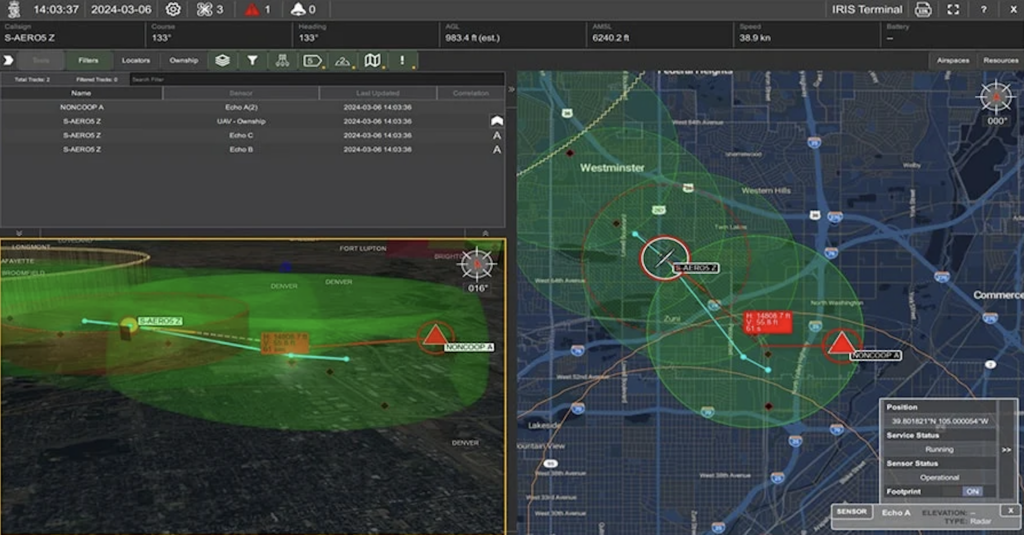Select the S-AERO5 Z ownship circle on the map
The image size is (1024, 535).
coord(665,259)
